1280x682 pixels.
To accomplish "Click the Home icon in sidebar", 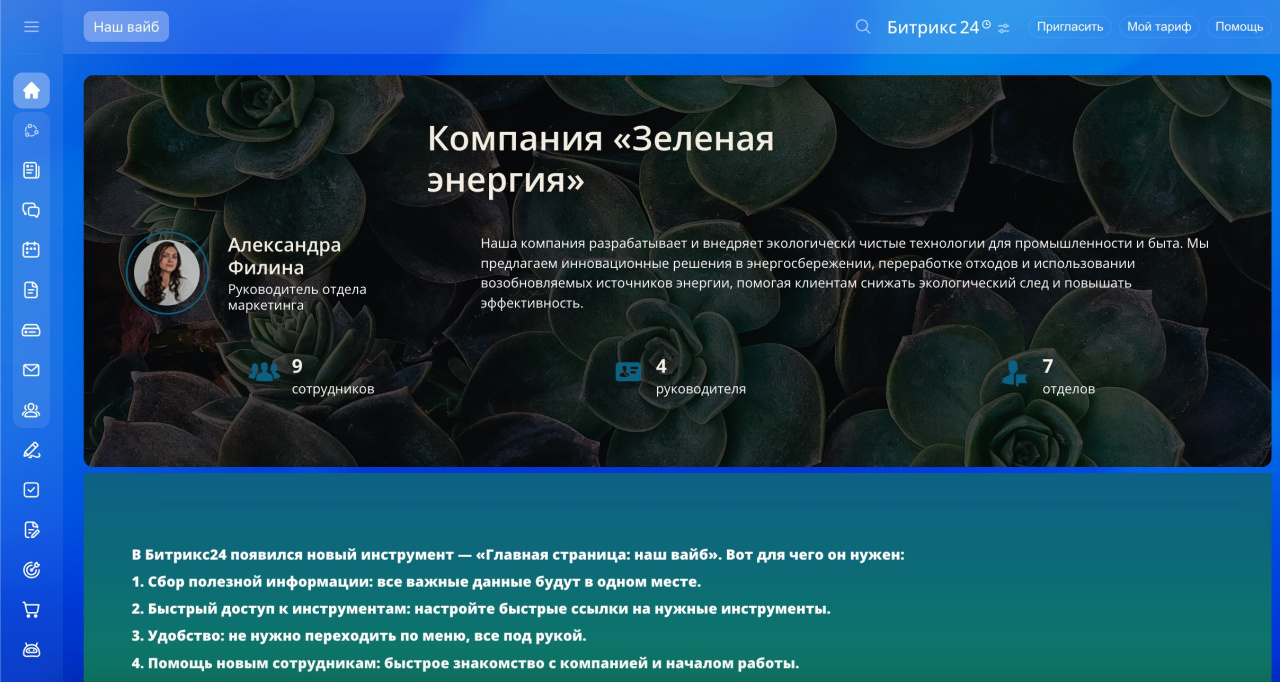I will [x=31, y=91].
